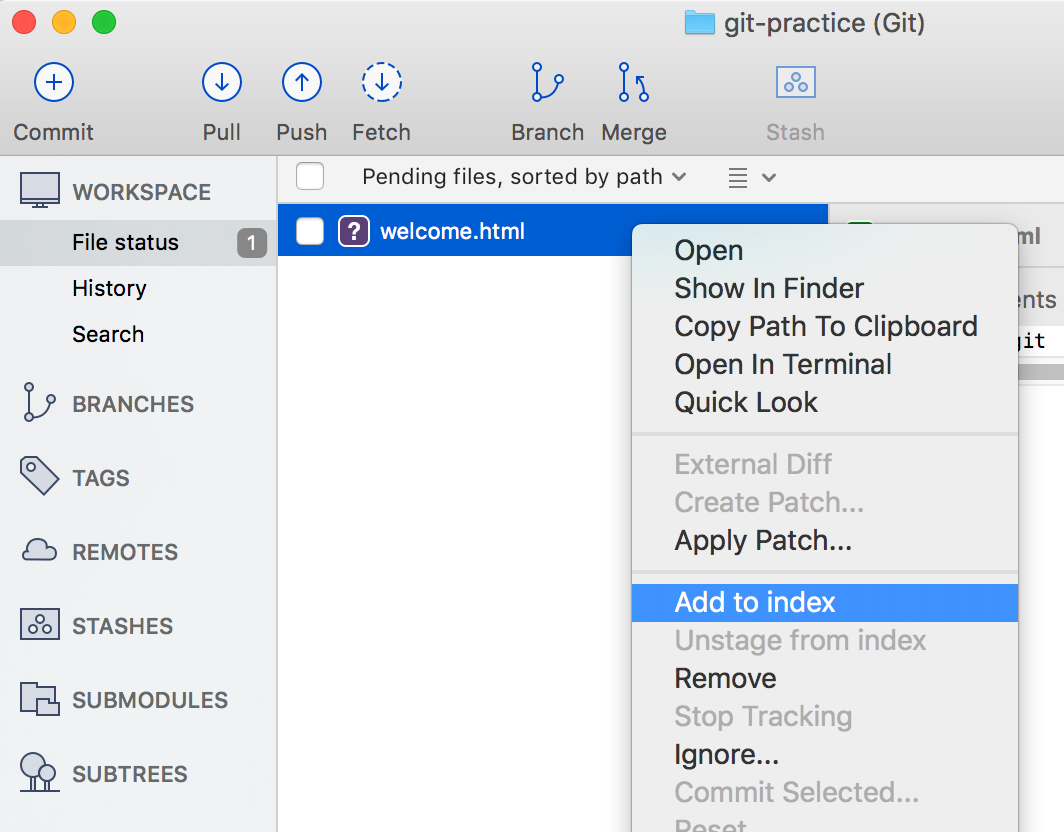The height and width of the screenshot is (832, 1064).
Task: Toggle the select-all pending files checkbox
Action: point(310,177)
